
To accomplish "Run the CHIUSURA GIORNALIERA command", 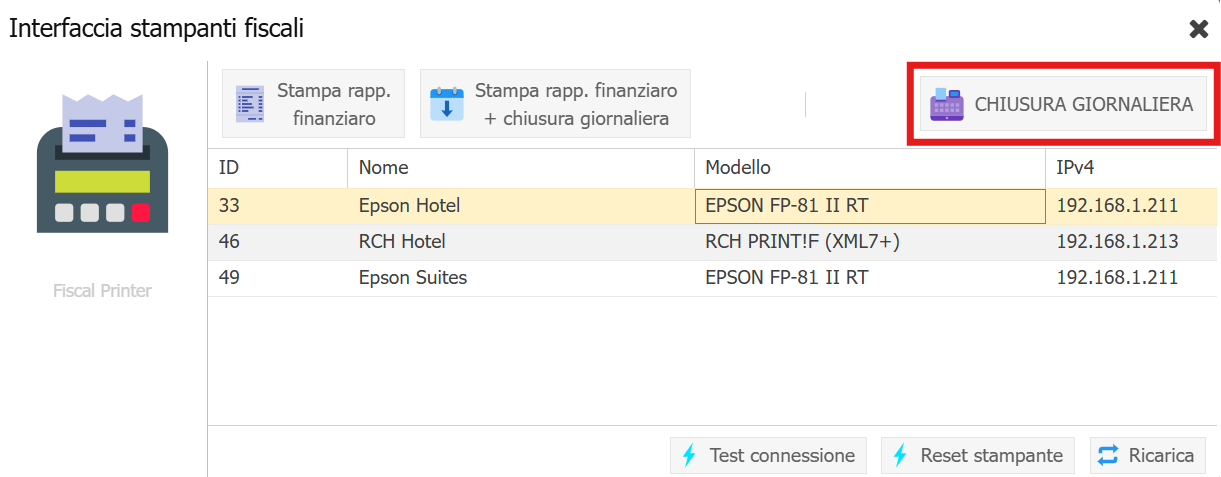I will tap(1063, 104).
